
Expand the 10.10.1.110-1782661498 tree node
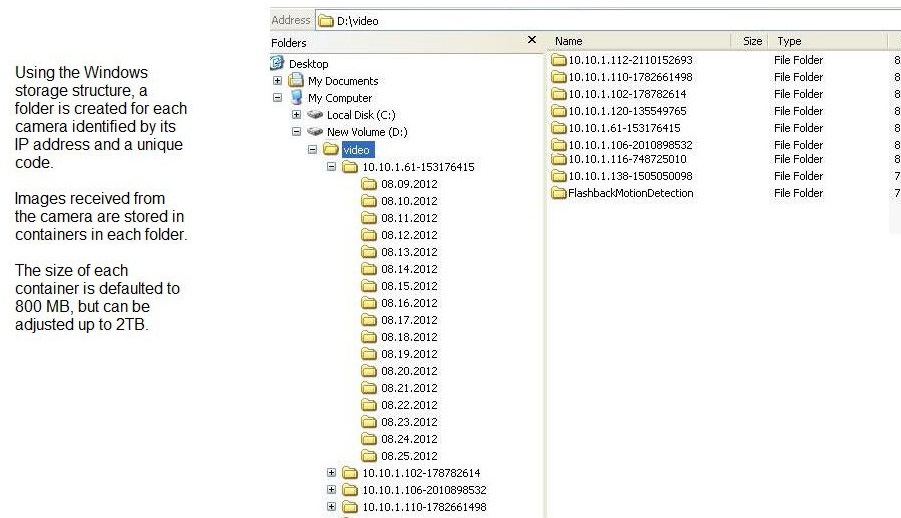[x=332, y=507]
